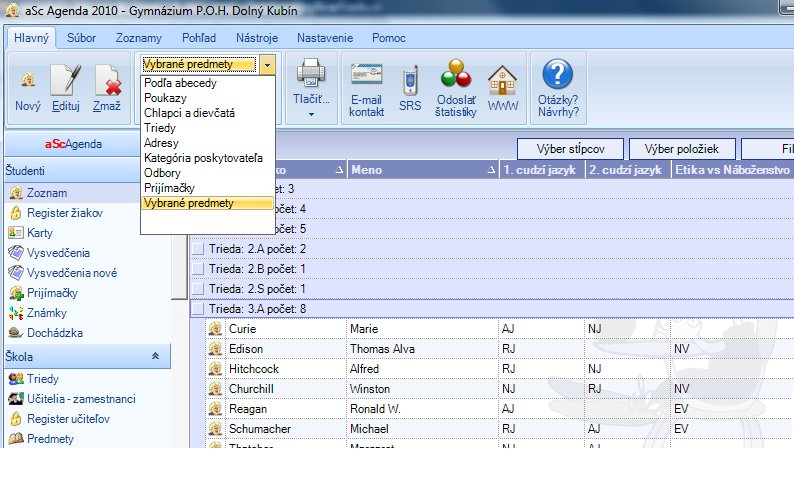Tick checkbox for Trieda: 2.S
This screenshot has height=477, width=794.
198,289
